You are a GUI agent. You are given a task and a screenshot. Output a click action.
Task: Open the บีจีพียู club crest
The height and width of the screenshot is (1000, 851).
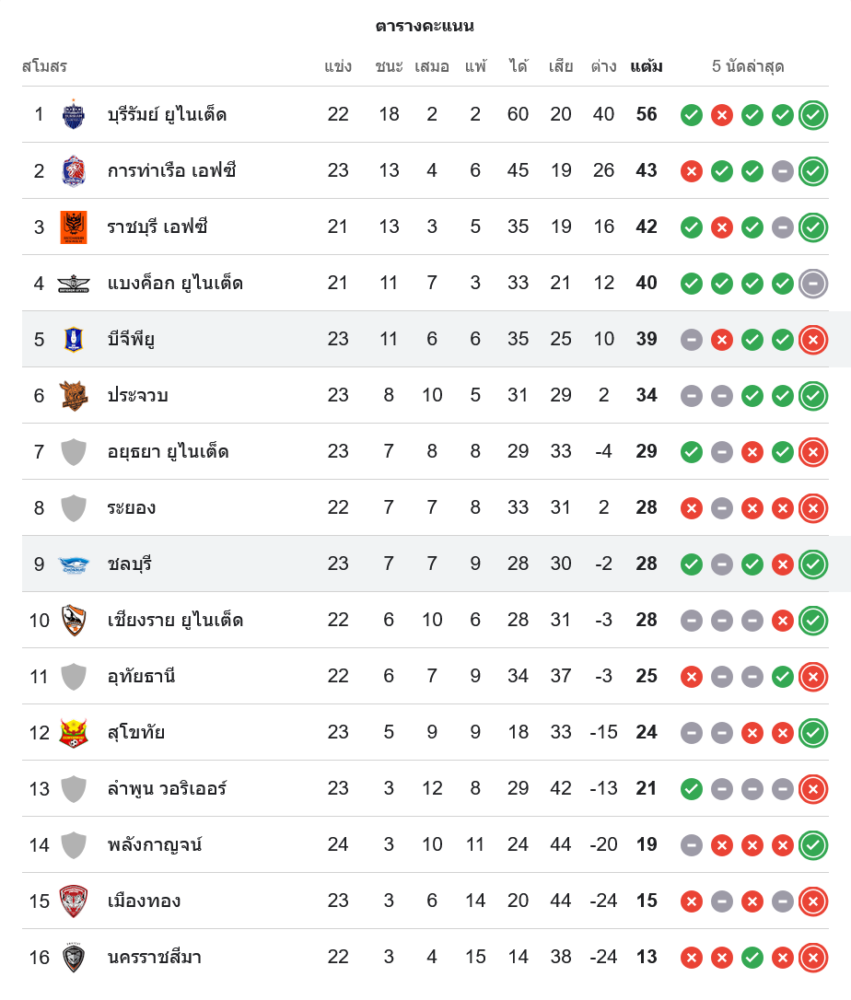coord(74,339)
